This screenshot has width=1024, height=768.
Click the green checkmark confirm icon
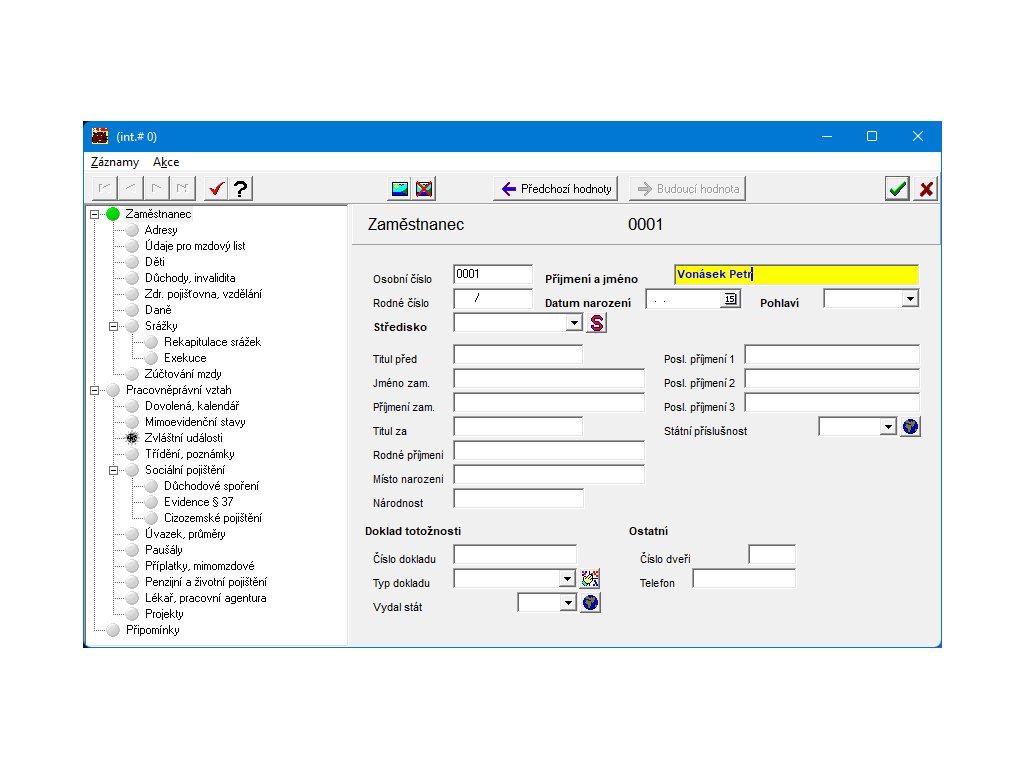coord(897,188)
